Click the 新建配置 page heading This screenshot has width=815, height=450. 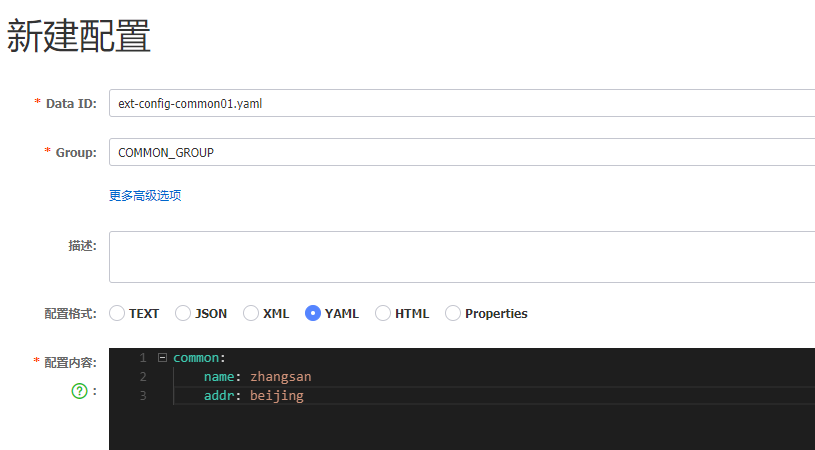point(78,36)
